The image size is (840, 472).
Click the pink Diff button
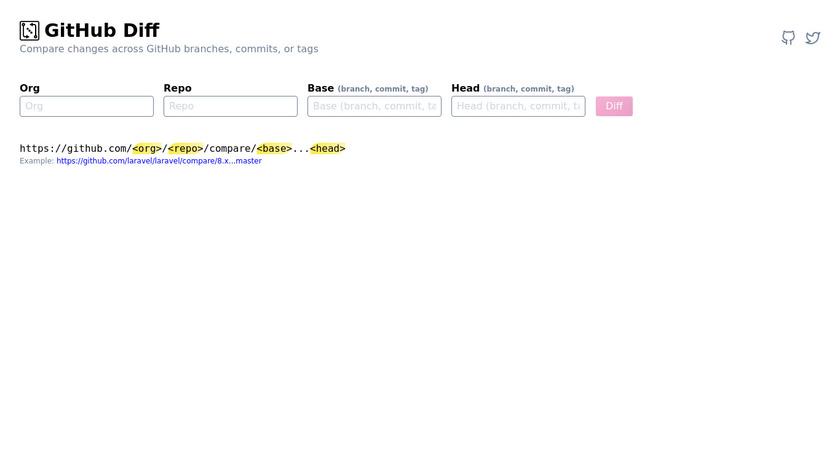click(x=614, y=106)
